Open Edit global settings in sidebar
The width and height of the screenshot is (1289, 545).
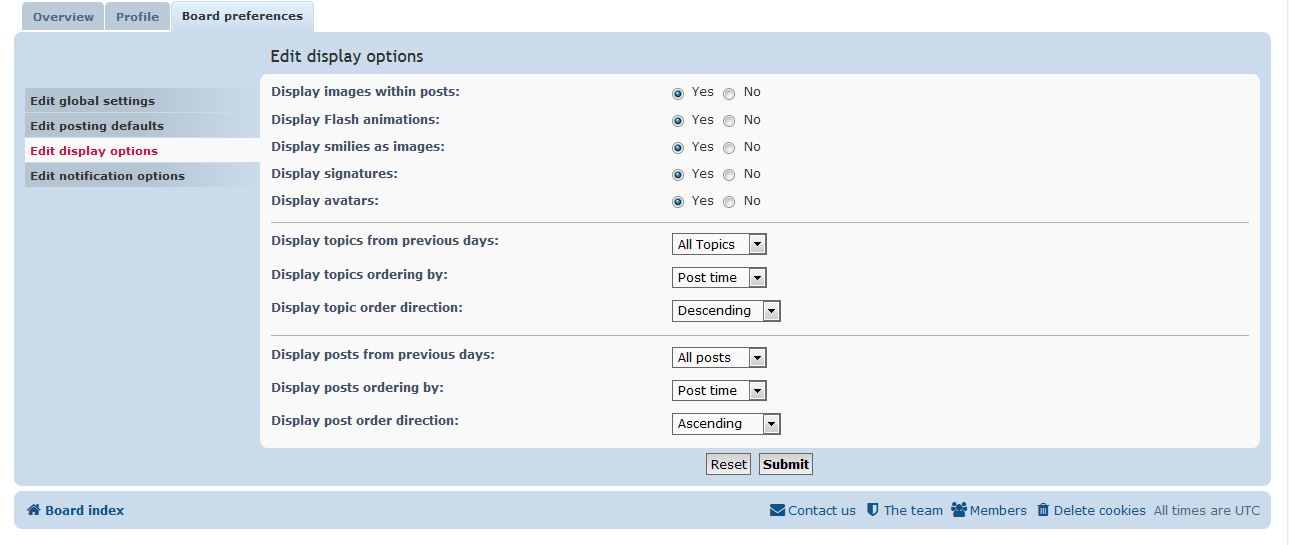92,101
